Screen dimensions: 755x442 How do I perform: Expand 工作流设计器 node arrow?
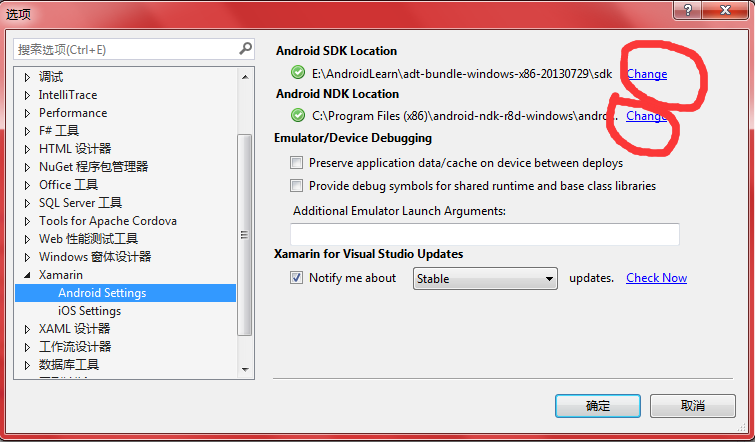coord(27,347)
